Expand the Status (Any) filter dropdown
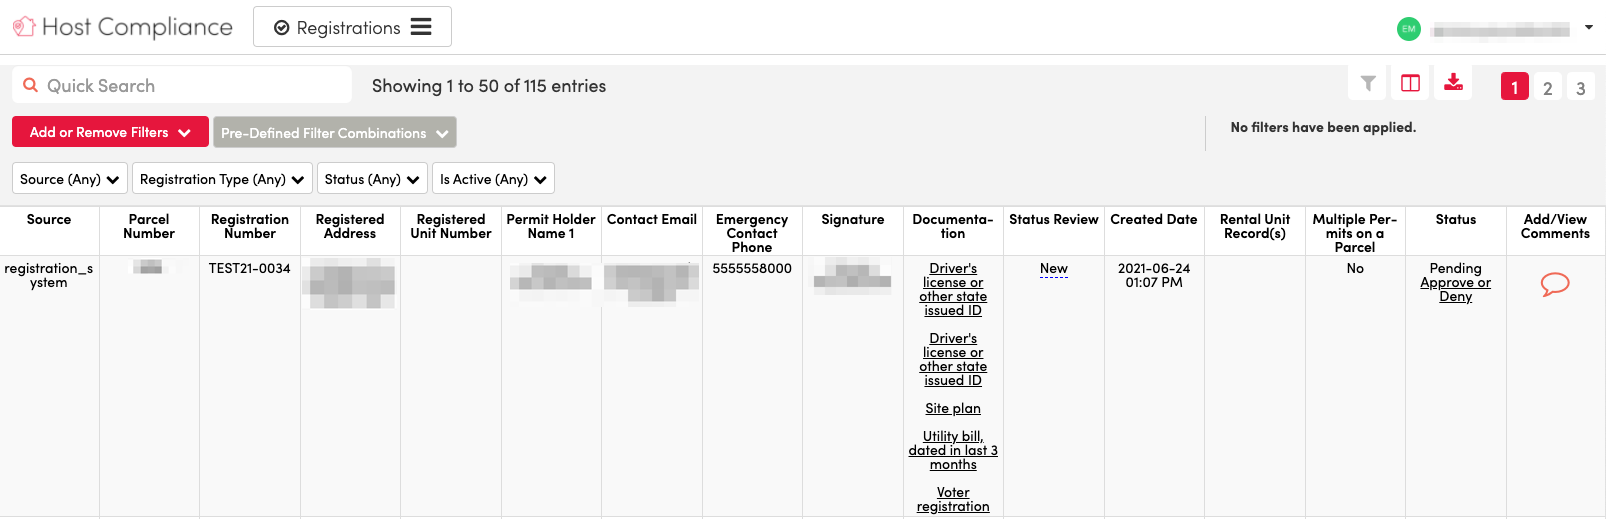The width and height of the screenshot is (1606, 519). [372, 179]
